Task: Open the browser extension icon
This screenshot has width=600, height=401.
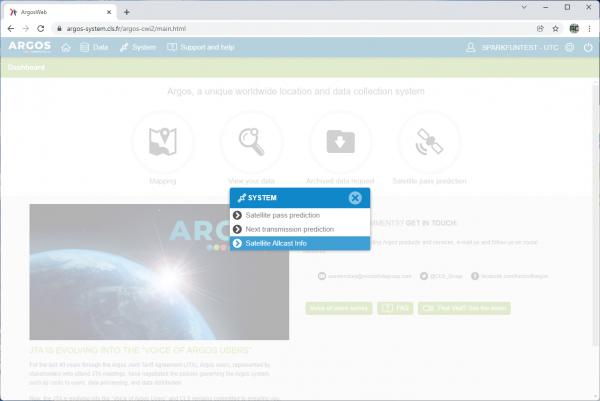Action: click(x=574, y=29)
